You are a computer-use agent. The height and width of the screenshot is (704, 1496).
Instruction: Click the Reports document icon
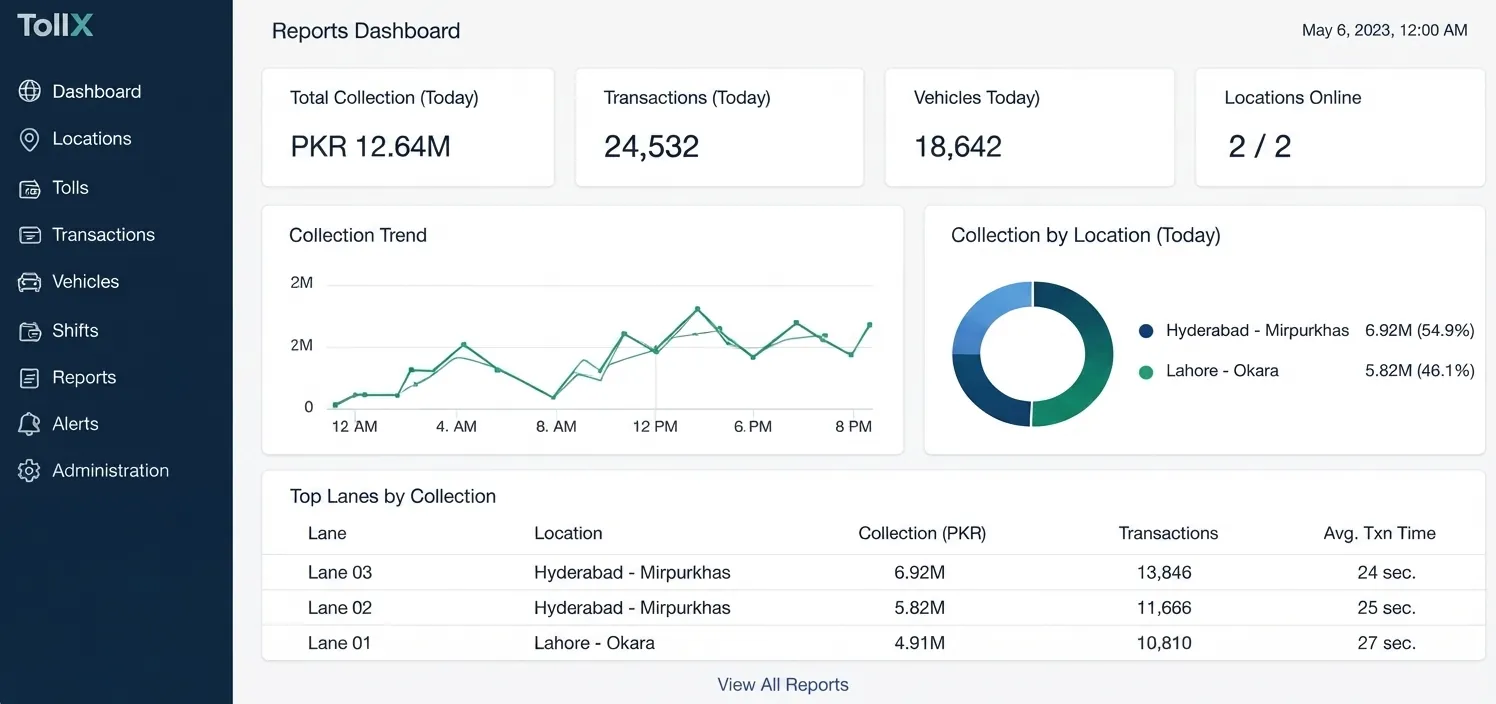click(30, 378)
